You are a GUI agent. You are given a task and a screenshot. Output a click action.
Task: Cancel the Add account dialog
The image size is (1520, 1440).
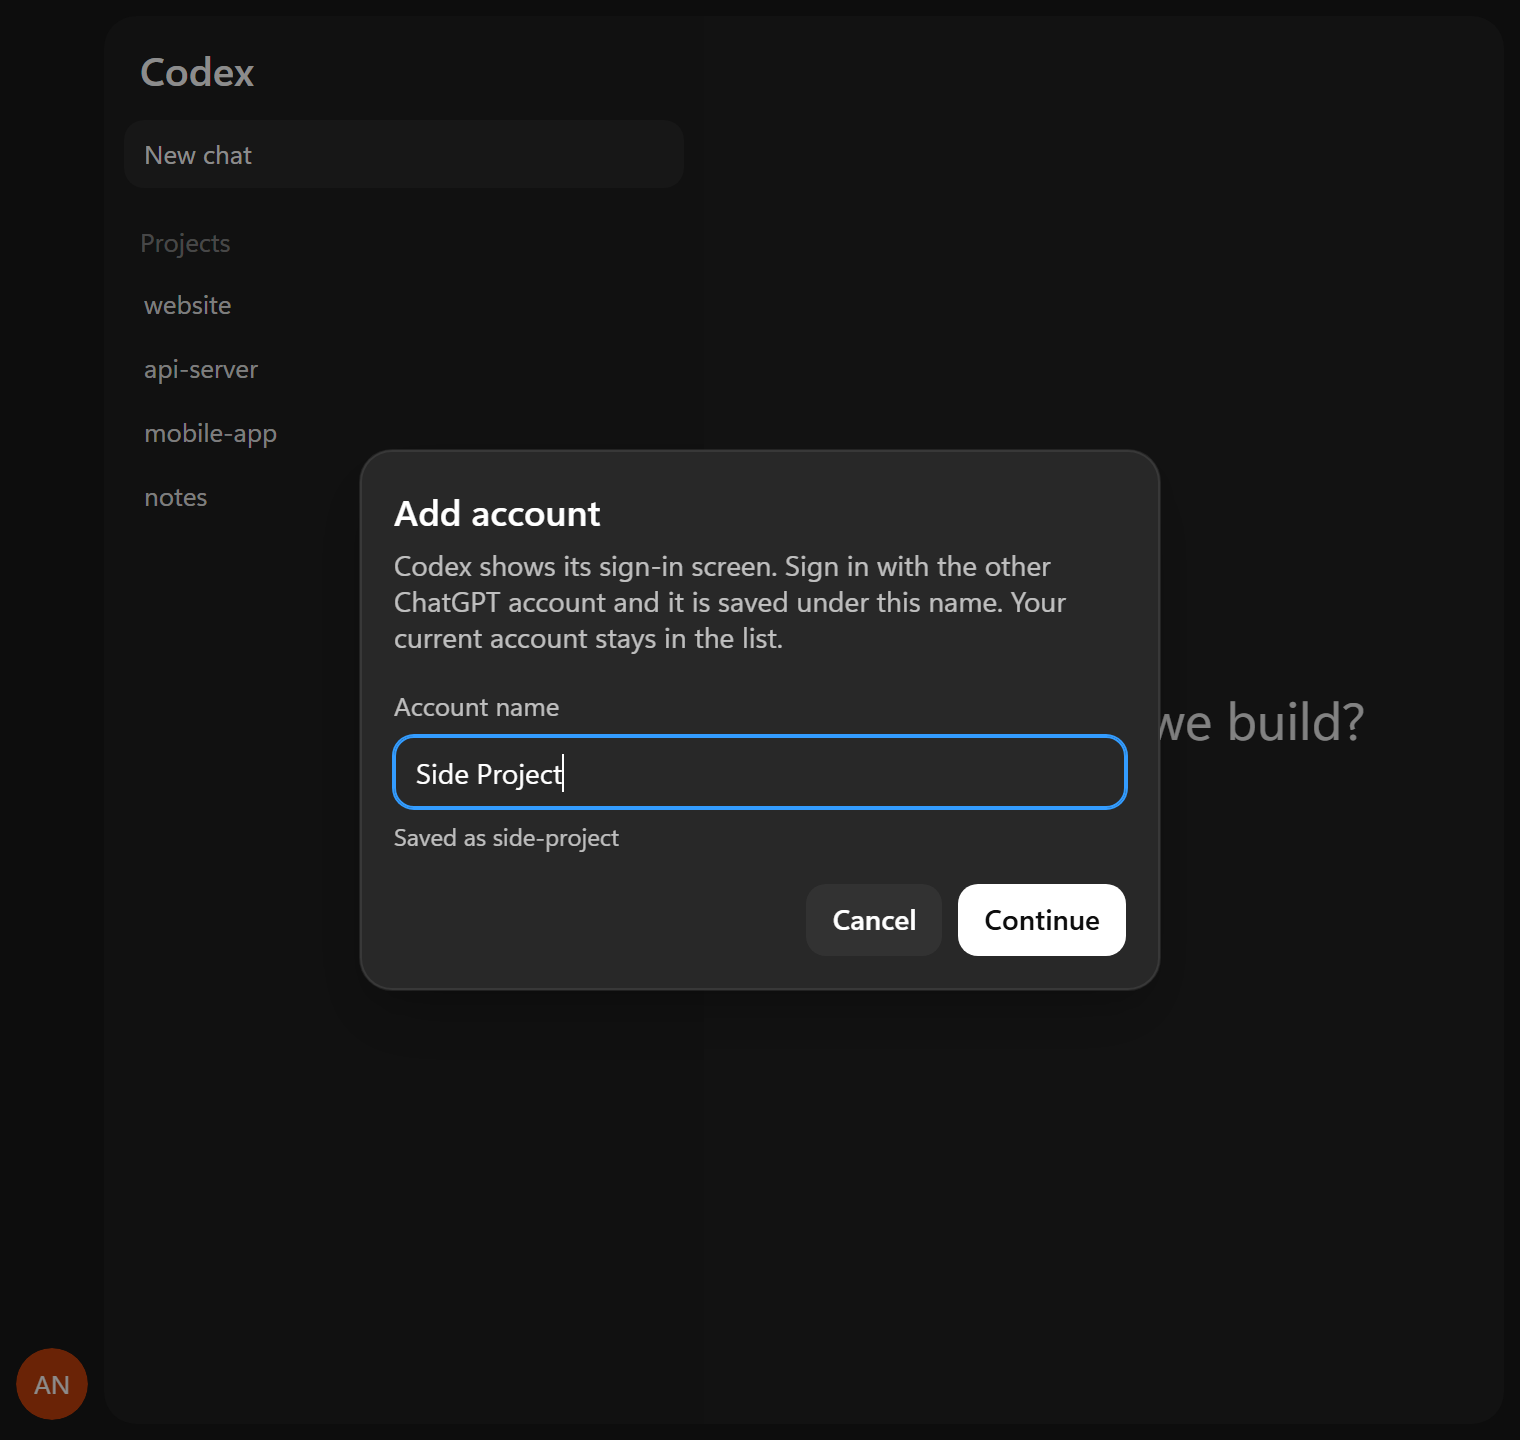click(874, 920)
